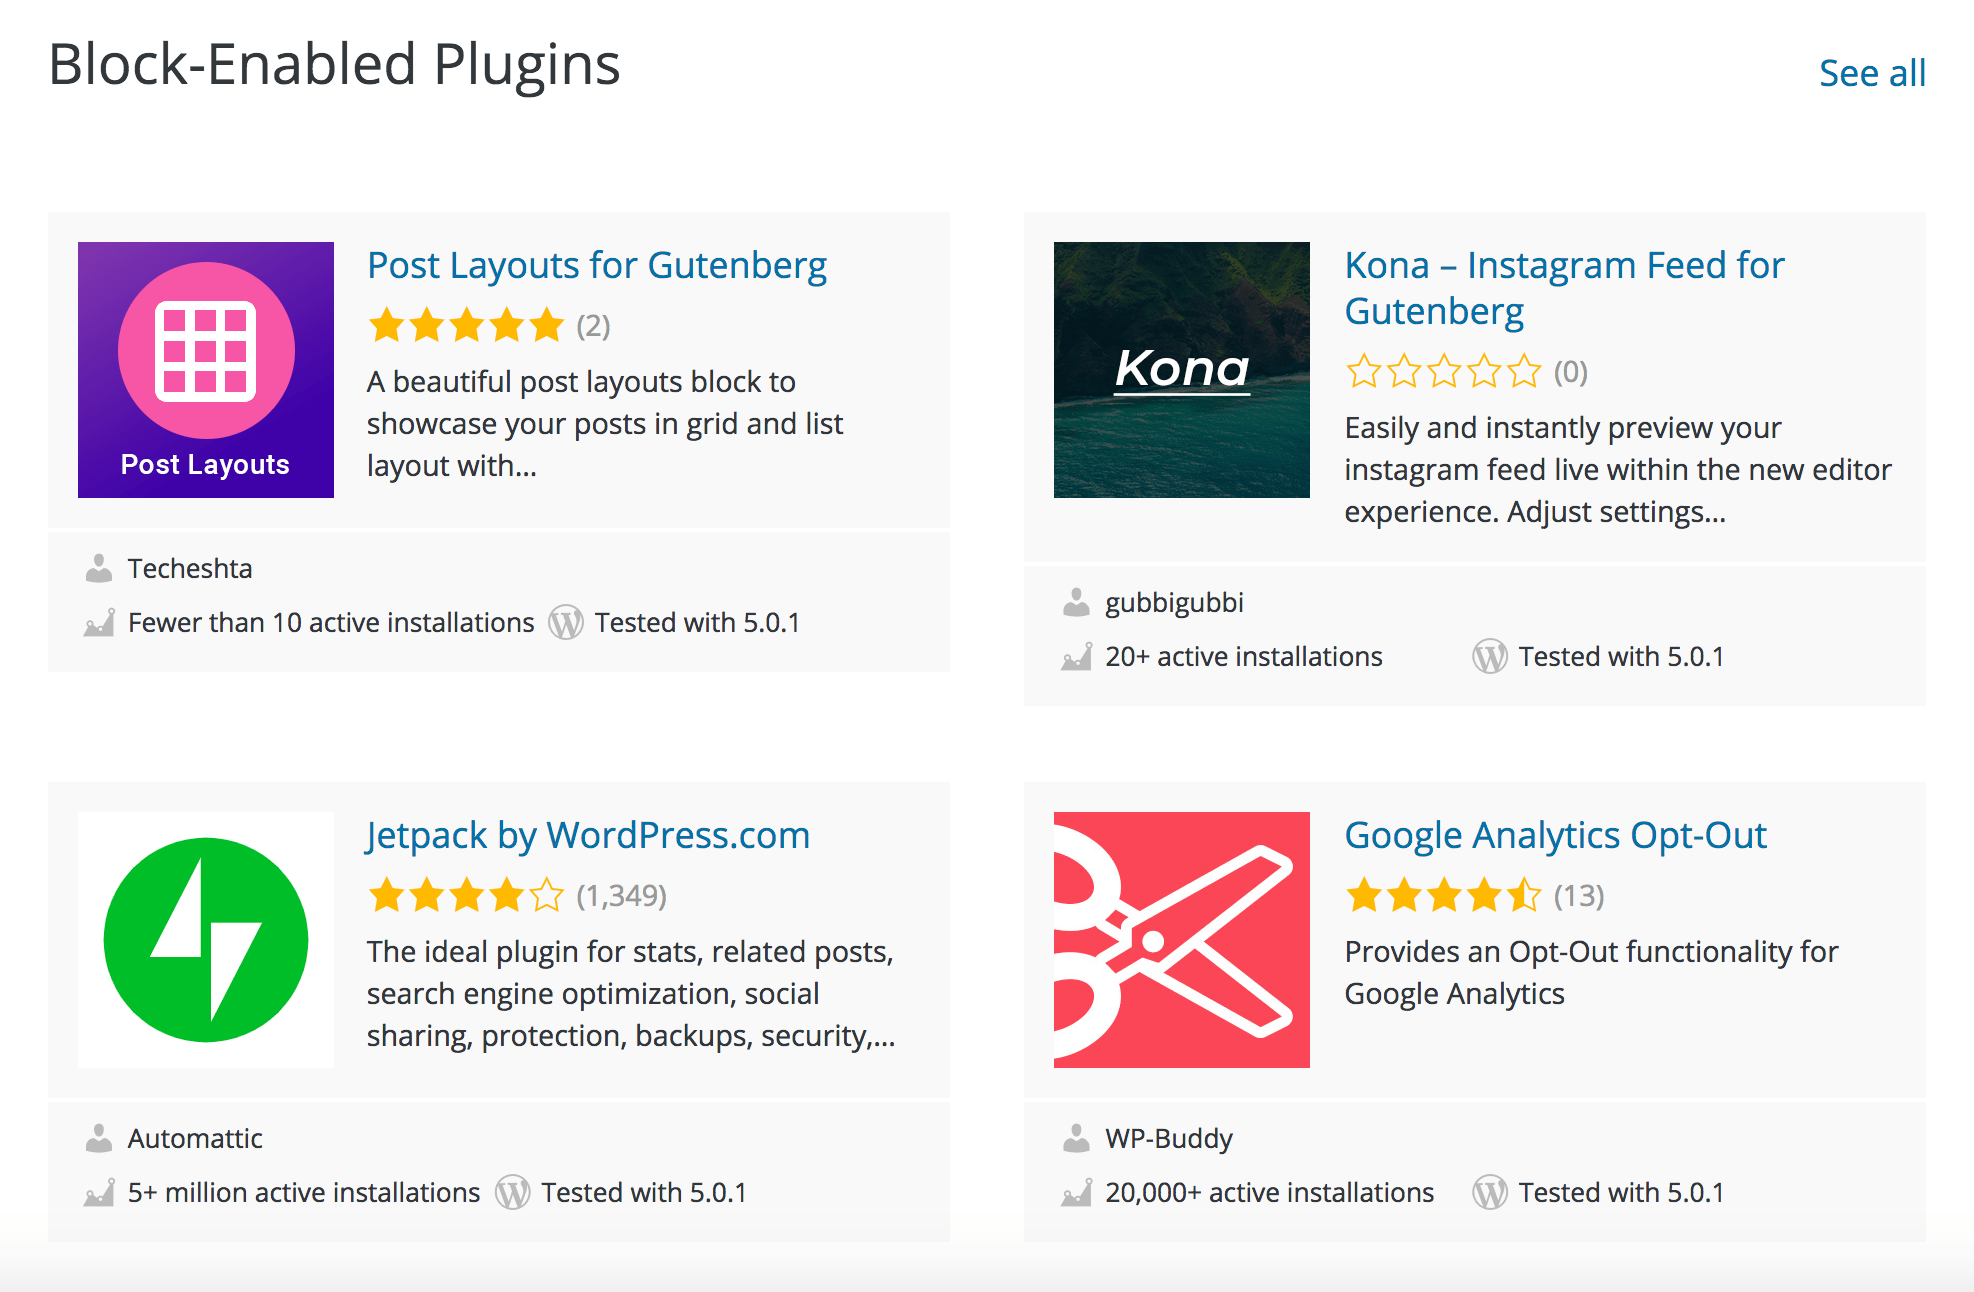The height and width of the screenshot is (1292, 1974).
Task: Click Google Analytics Opt-Out star rating
Action: [x=1443, y=896]
